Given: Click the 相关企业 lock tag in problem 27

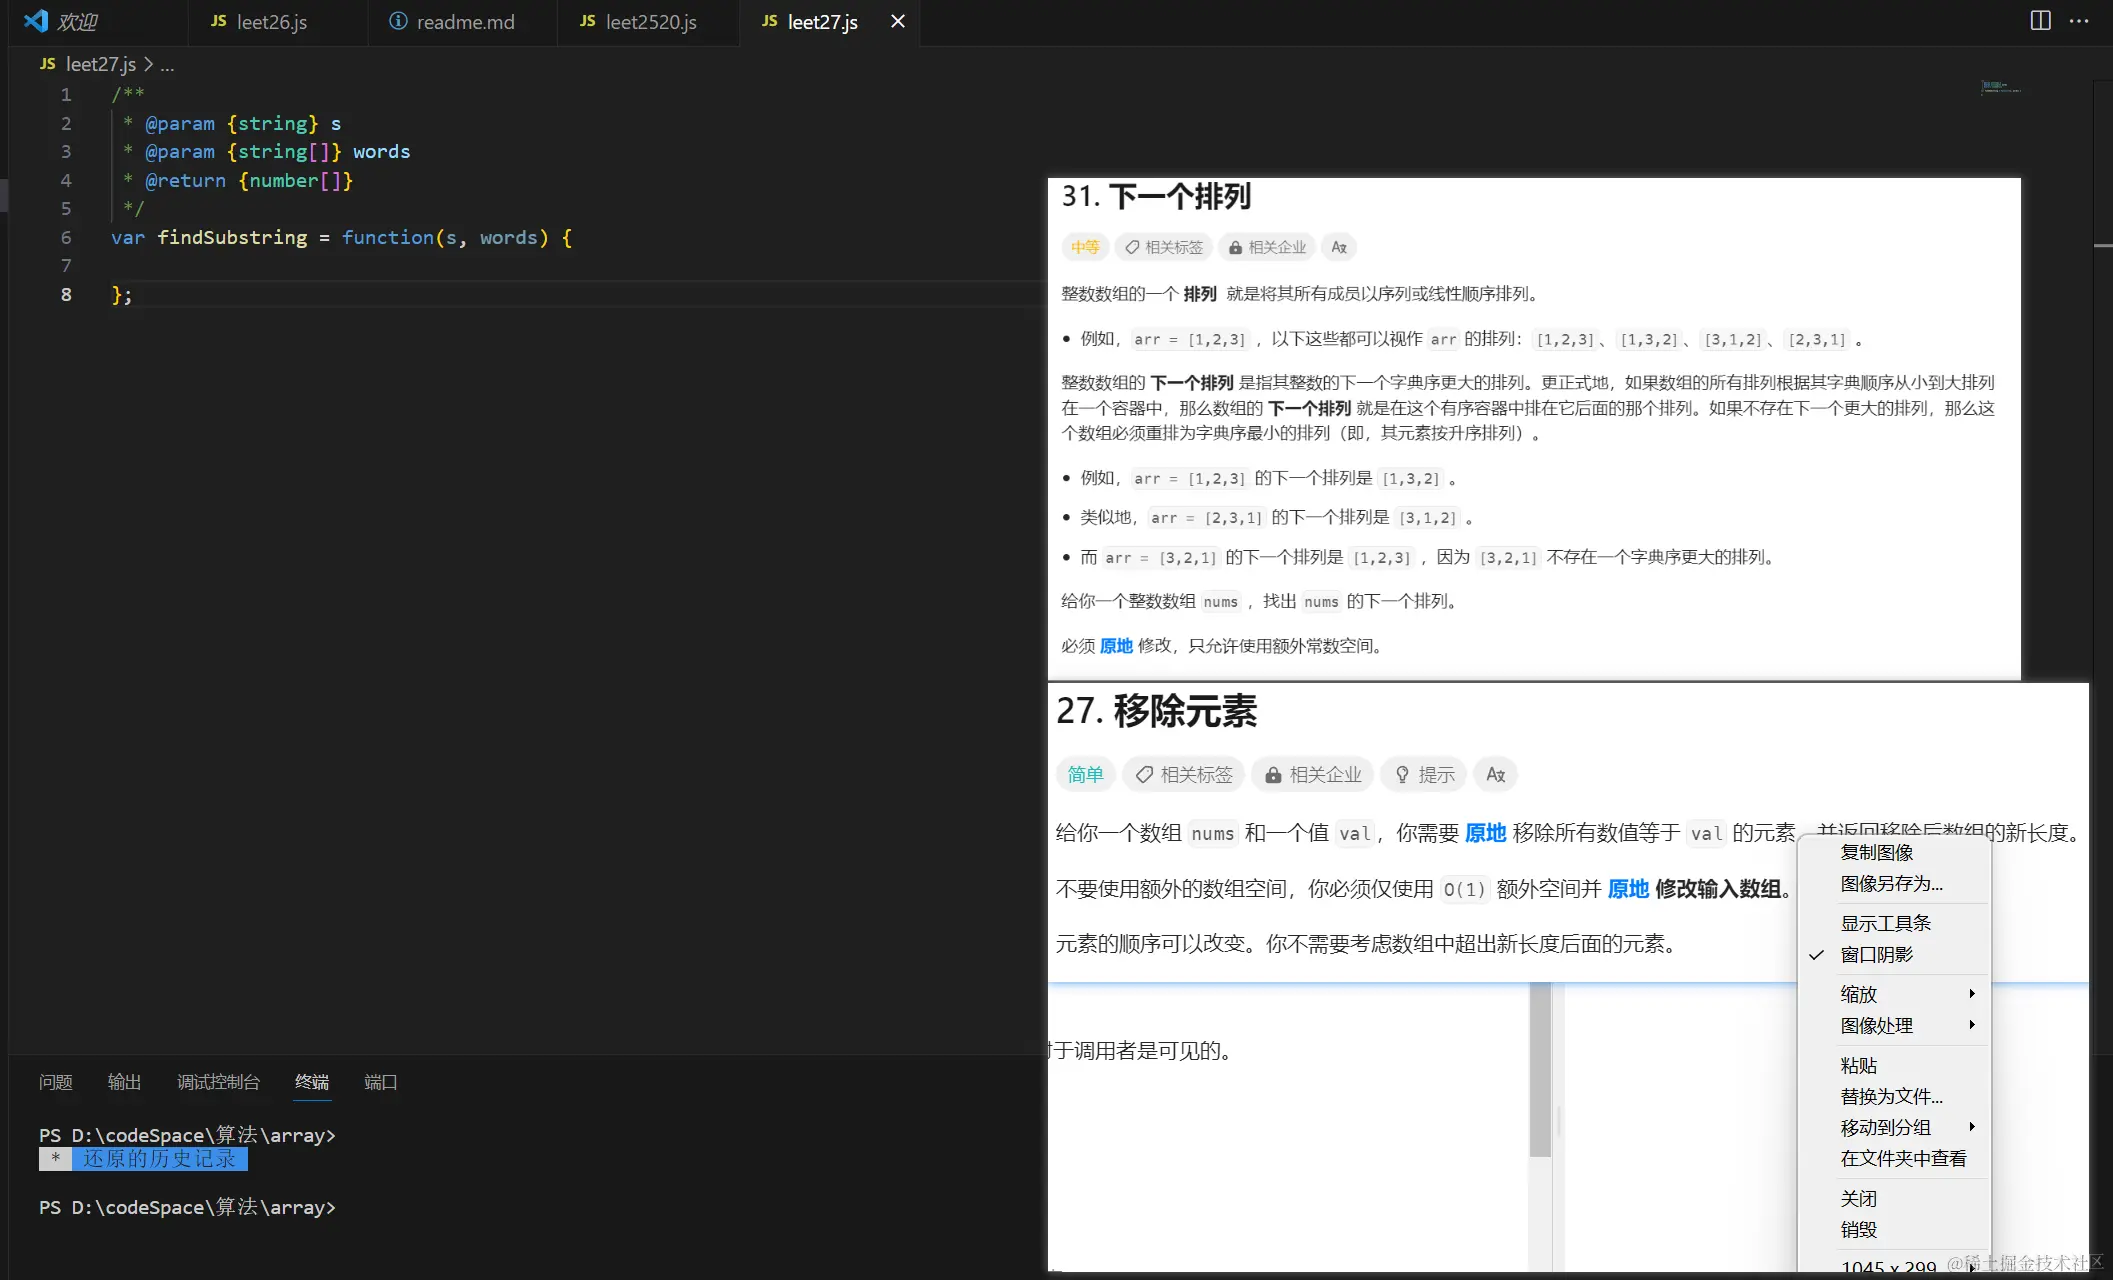Looking at the screenshot, I should click(x=1313, y=774).
